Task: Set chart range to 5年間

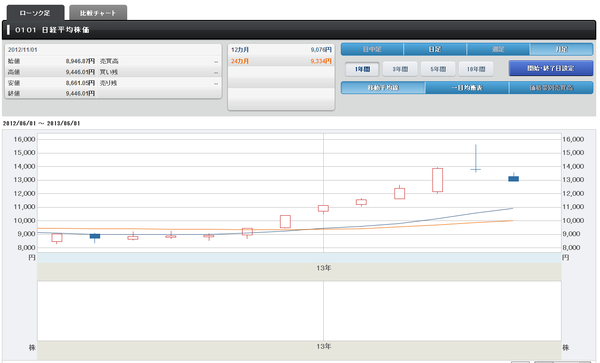Action: point(438,69)
